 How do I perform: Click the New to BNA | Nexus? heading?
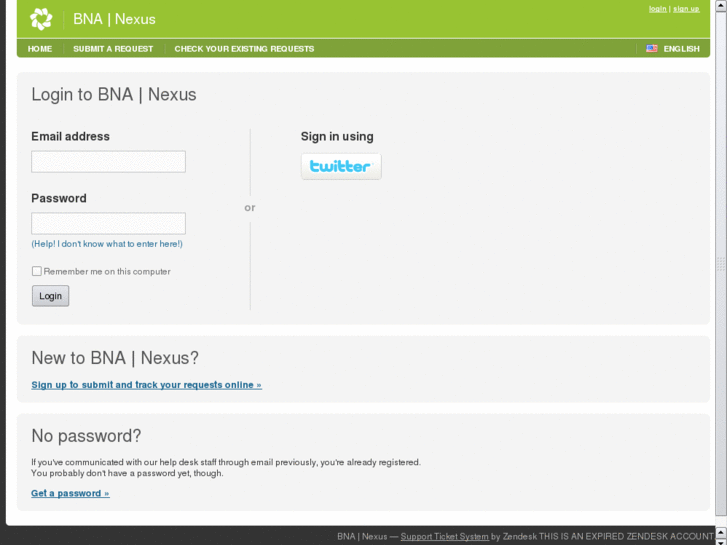point(115,358)
